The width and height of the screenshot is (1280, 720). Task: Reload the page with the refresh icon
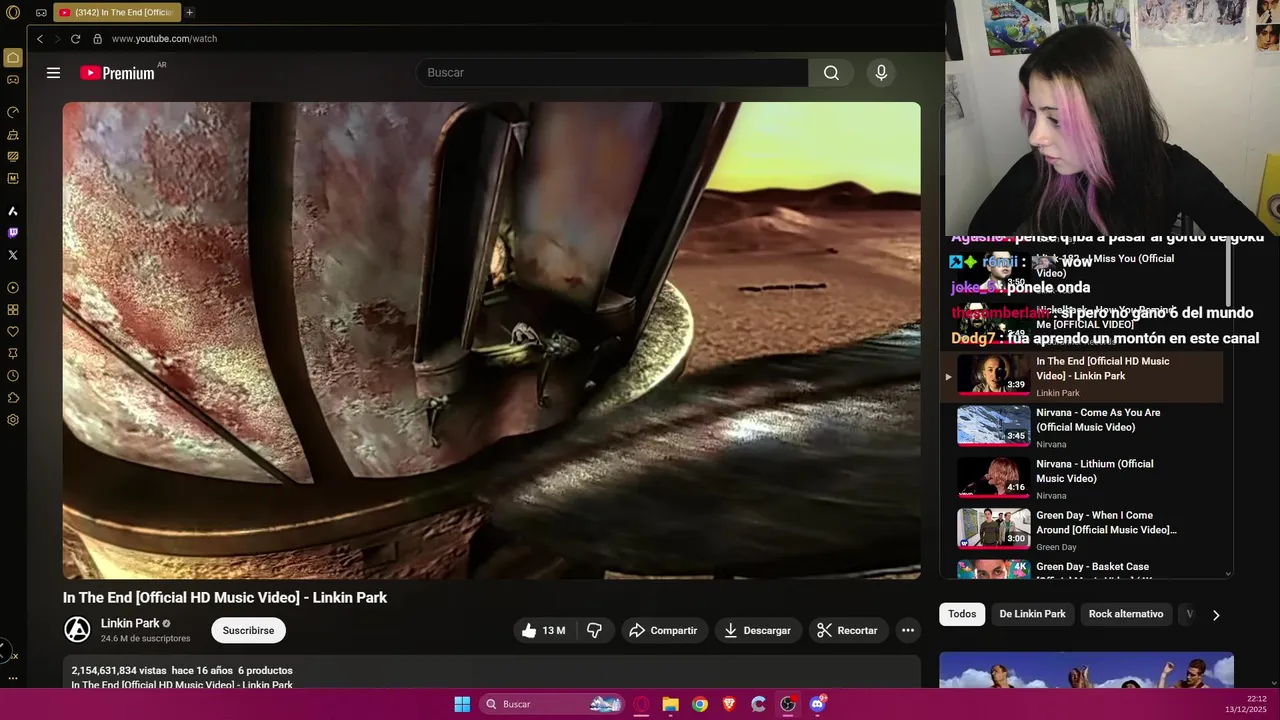(x=75, y=39)
